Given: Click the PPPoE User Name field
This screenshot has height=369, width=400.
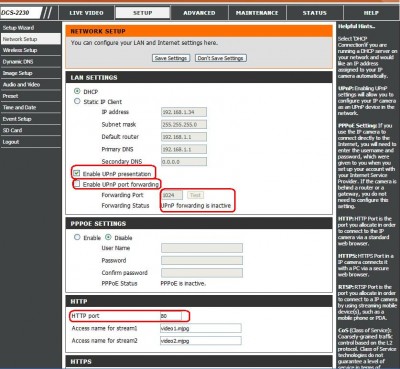Looking at the screenshot, I should click(202, 248).
